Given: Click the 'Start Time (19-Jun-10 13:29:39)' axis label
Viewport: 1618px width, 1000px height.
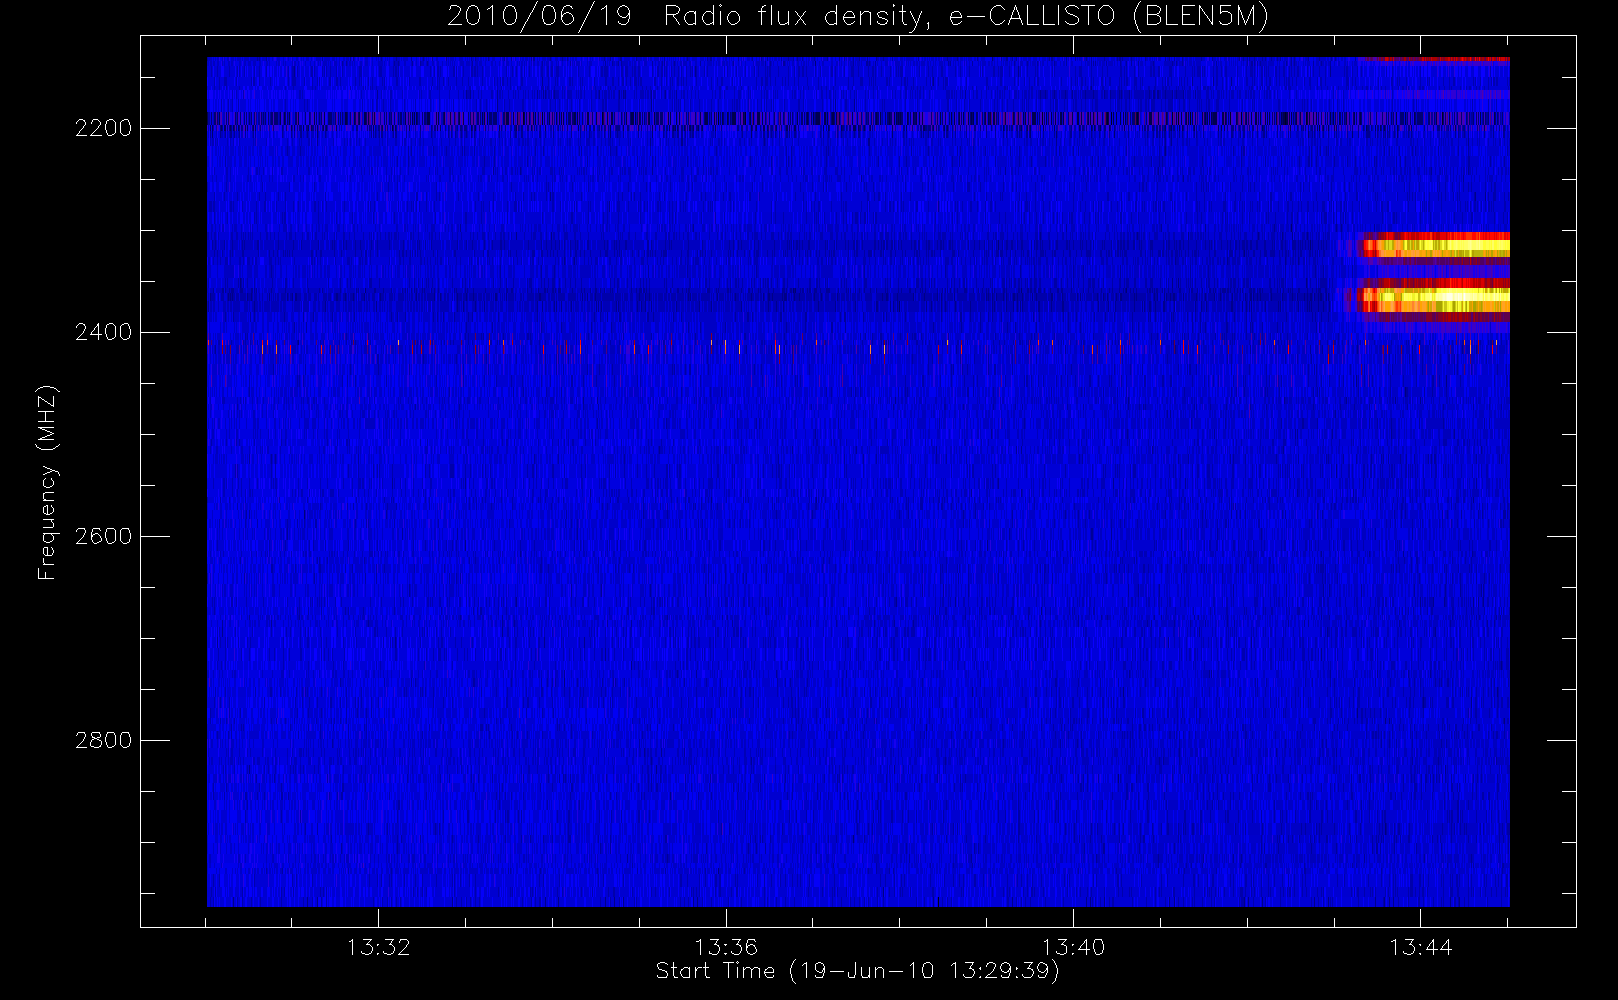Looking at the screenshot, I should [x=857, y=971].
